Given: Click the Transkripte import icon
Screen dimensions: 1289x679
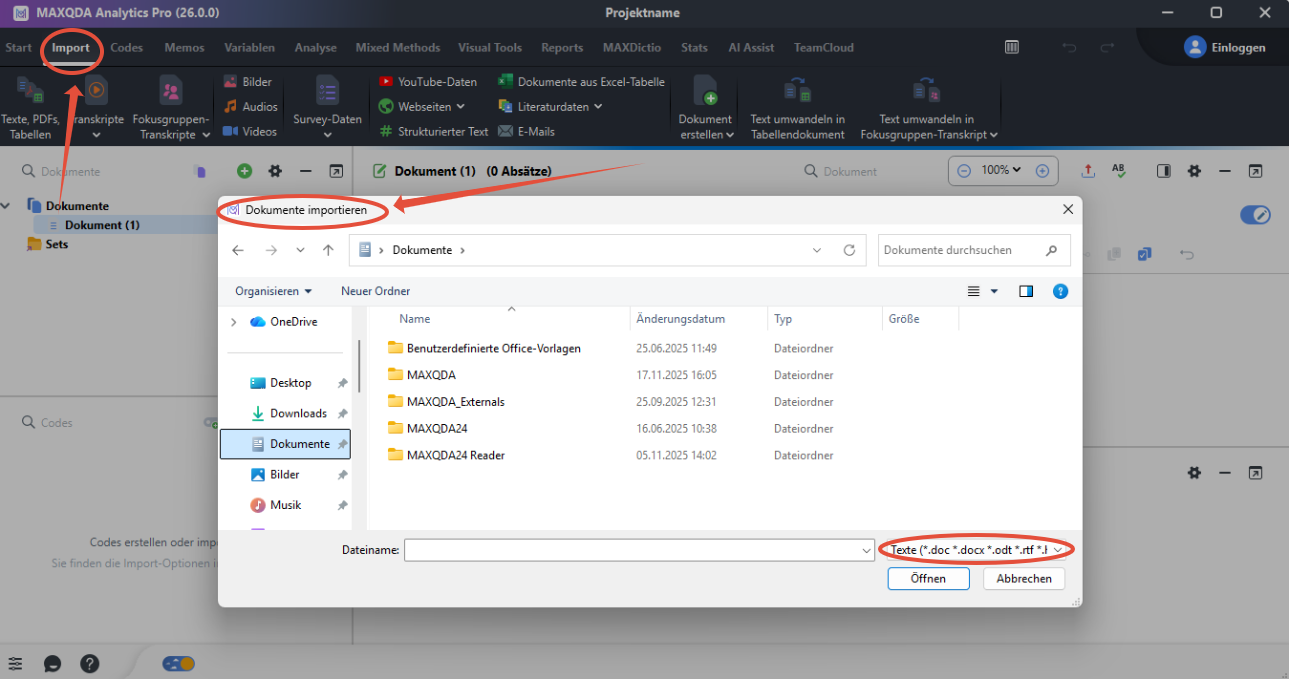Looking at the screenshot, I should point(96,90).
